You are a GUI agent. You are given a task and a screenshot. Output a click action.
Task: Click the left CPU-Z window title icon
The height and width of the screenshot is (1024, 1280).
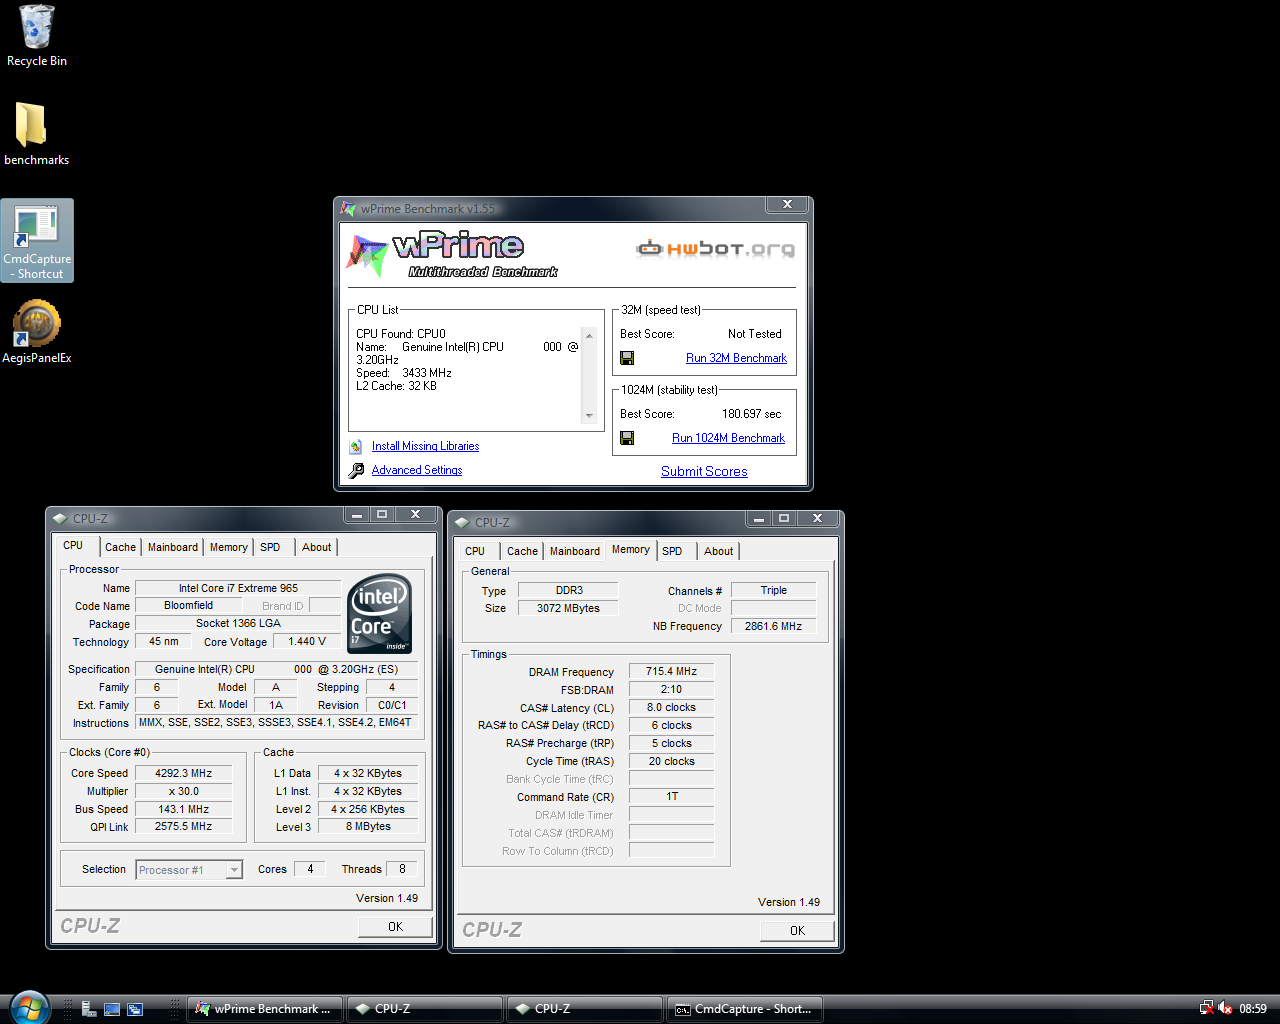[60, 519]
